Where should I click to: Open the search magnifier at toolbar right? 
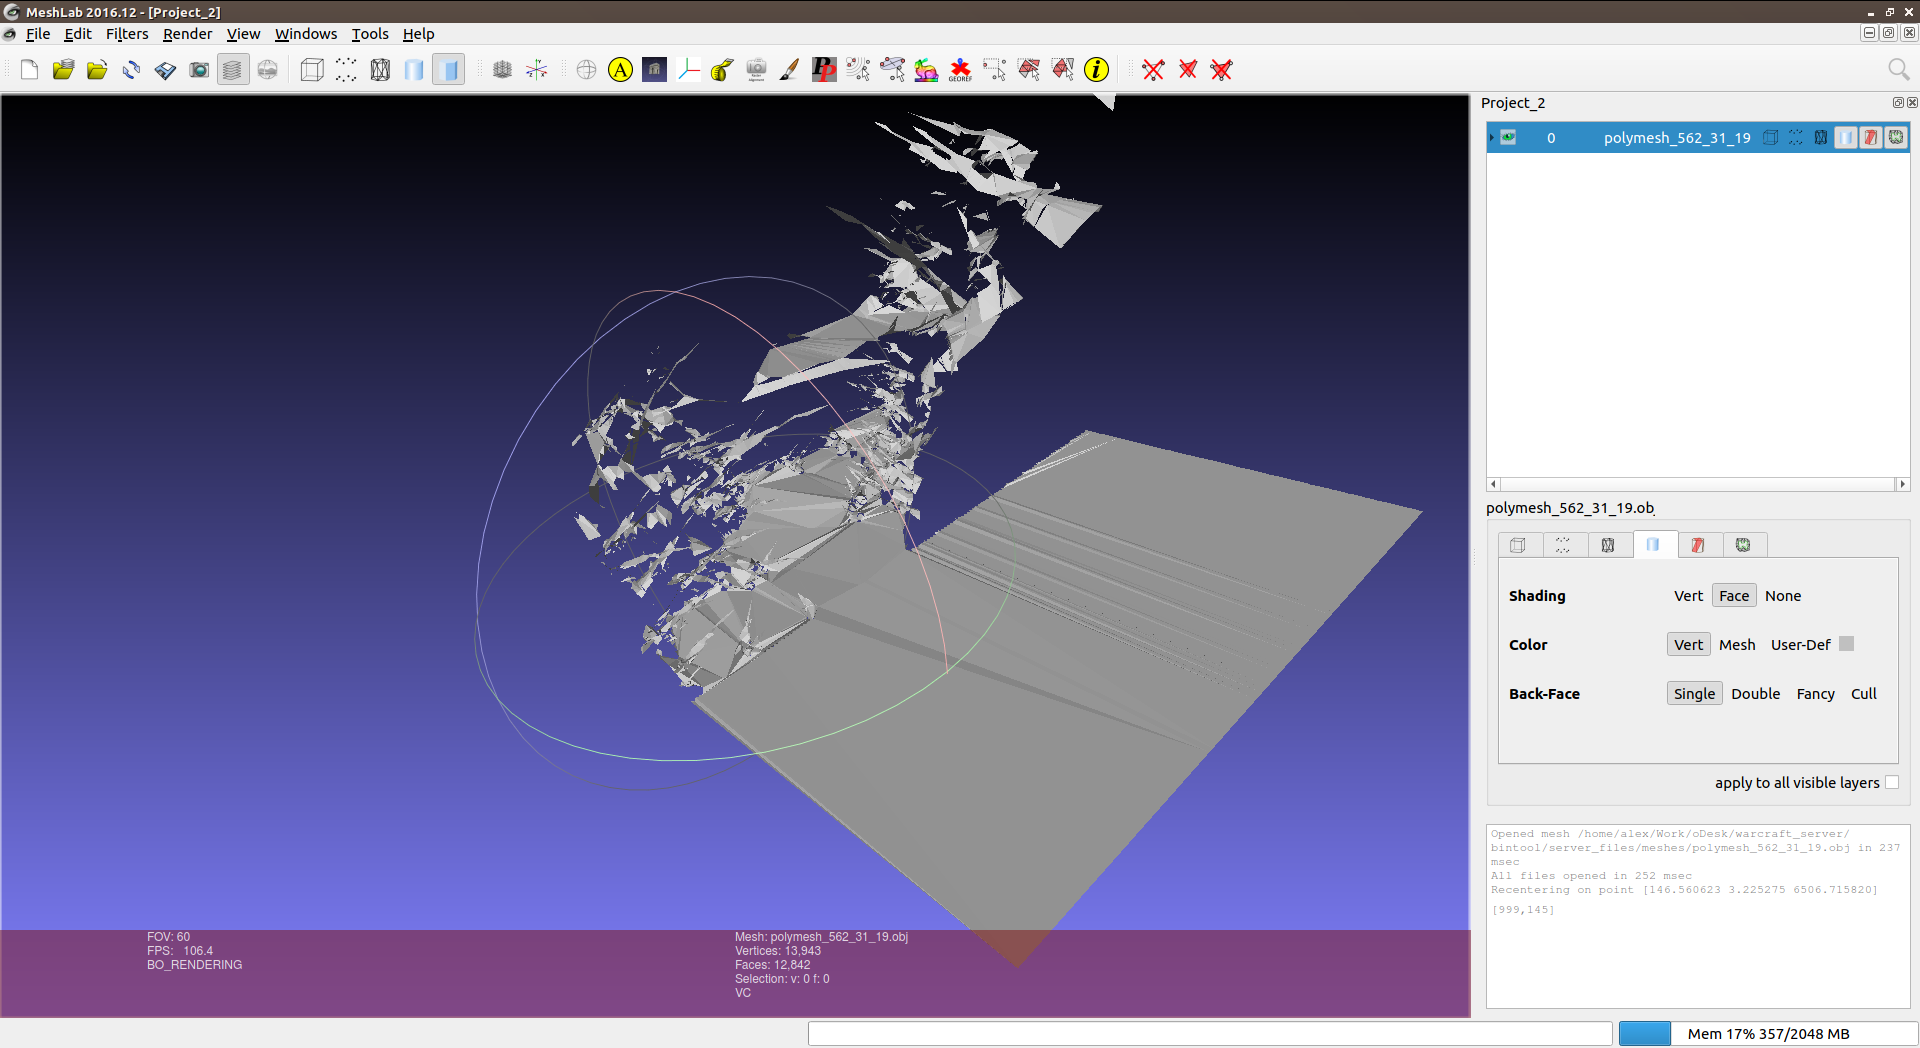coord(1899,70)
